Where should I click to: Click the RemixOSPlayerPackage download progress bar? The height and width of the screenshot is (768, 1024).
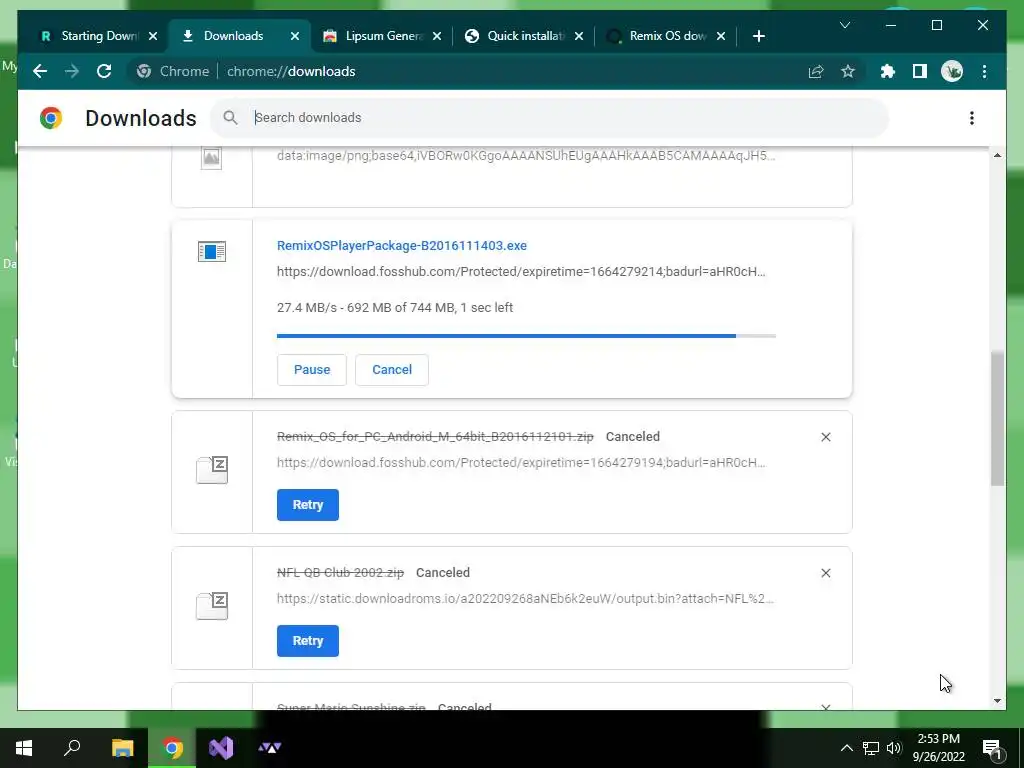526,336
